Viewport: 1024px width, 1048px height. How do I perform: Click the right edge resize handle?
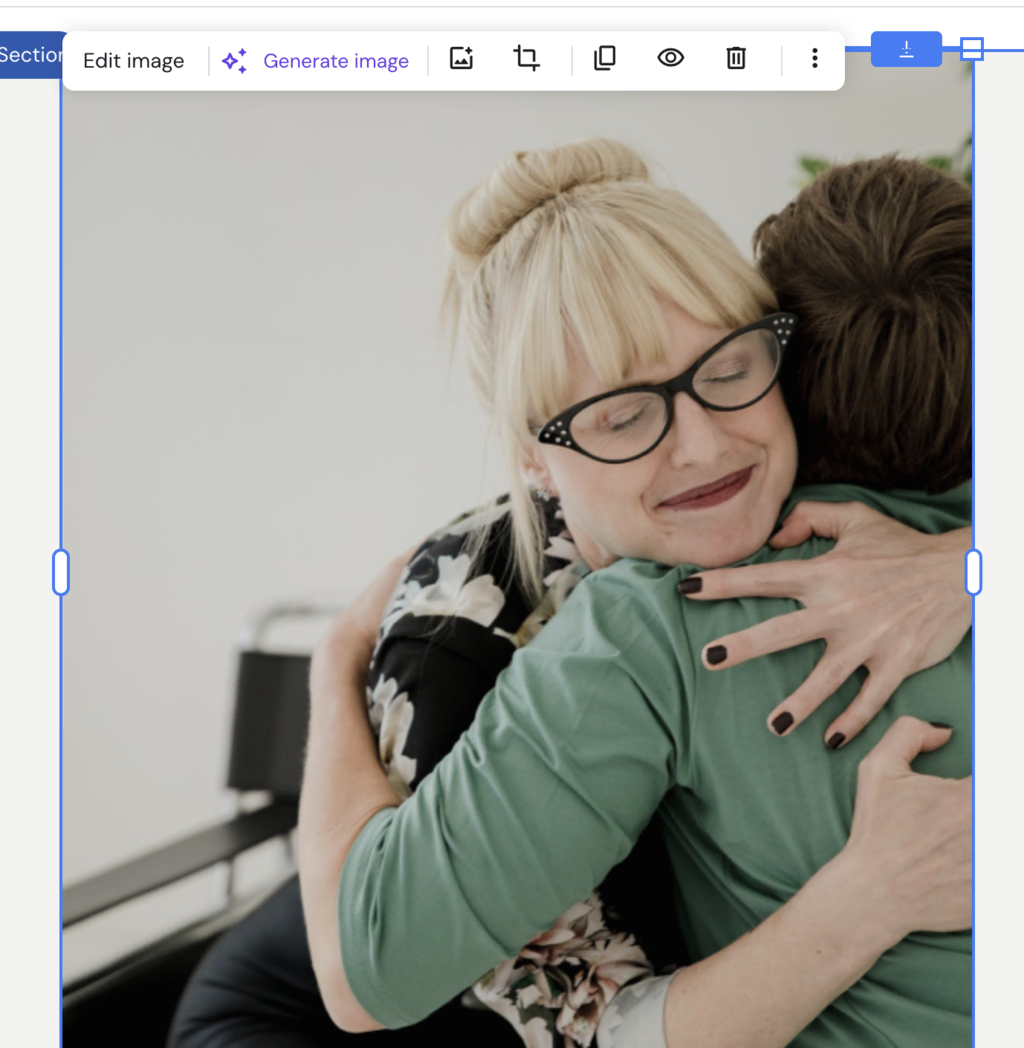click(x=974, y=572)
